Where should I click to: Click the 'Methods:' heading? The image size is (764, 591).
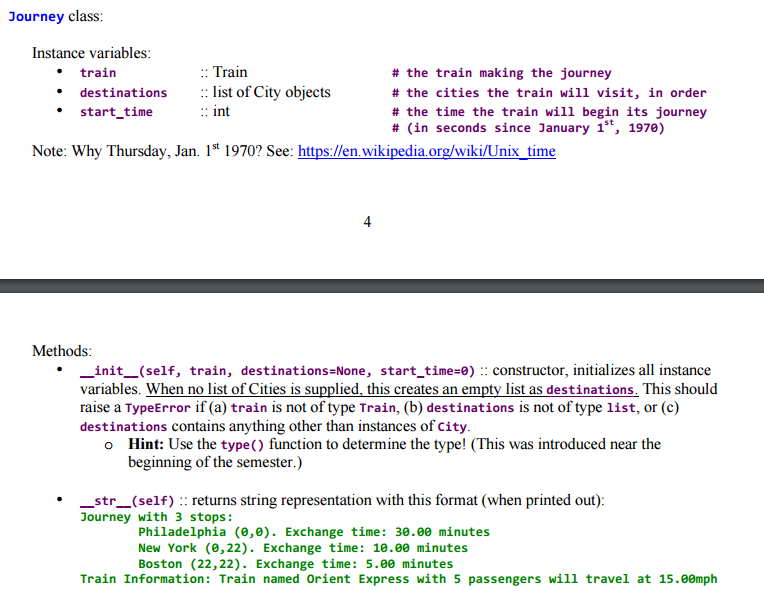click(x=62, y=351)
